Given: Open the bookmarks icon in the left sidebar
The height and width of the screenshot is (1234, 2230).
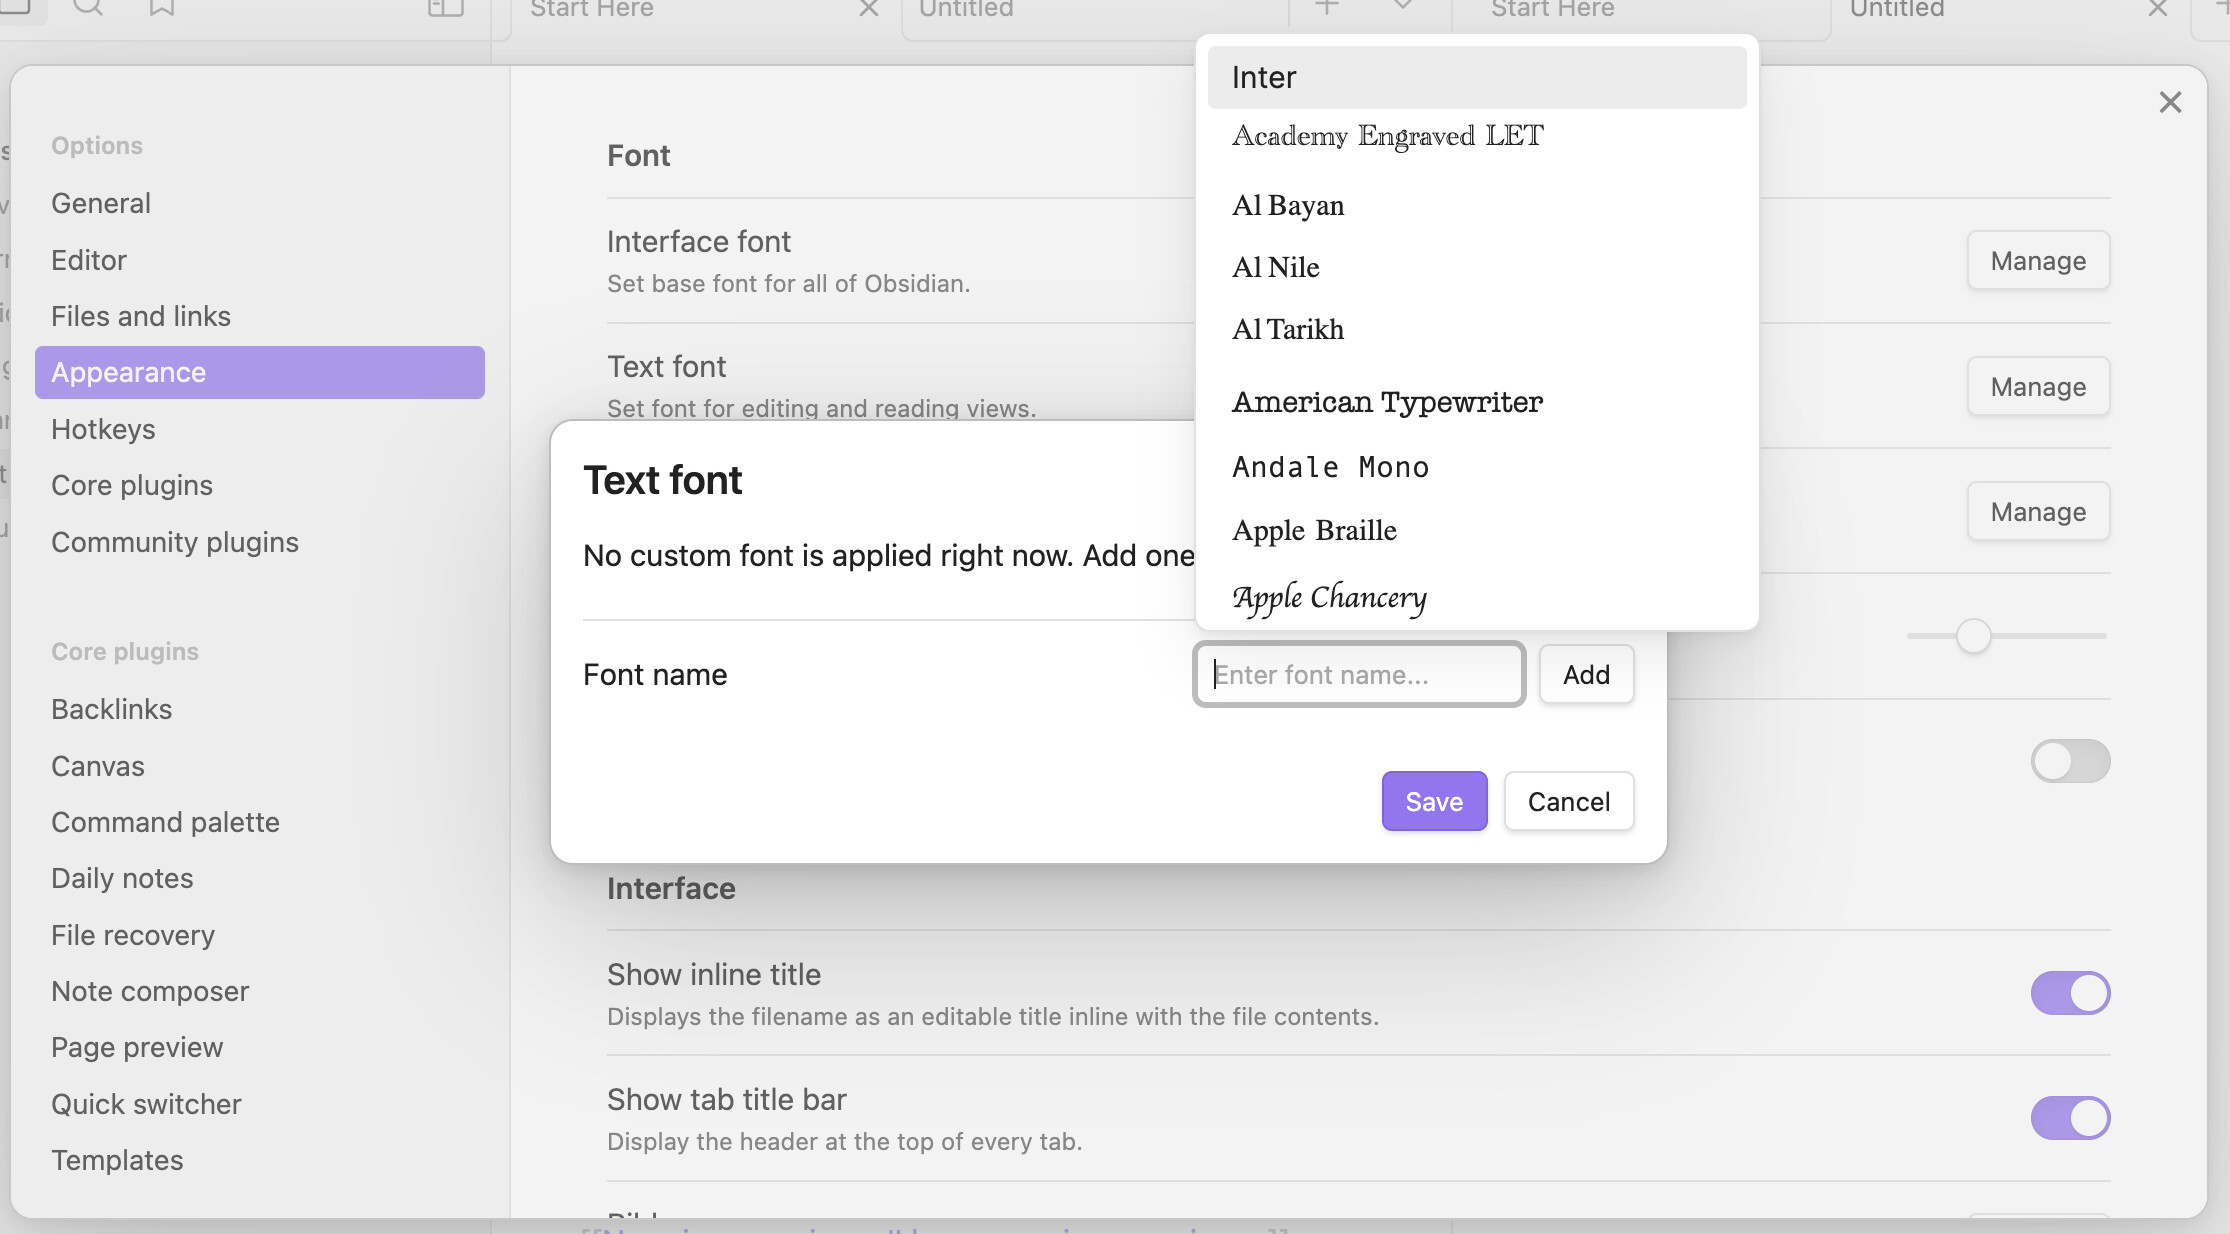Looking at the screenshot, I should 162,8.
